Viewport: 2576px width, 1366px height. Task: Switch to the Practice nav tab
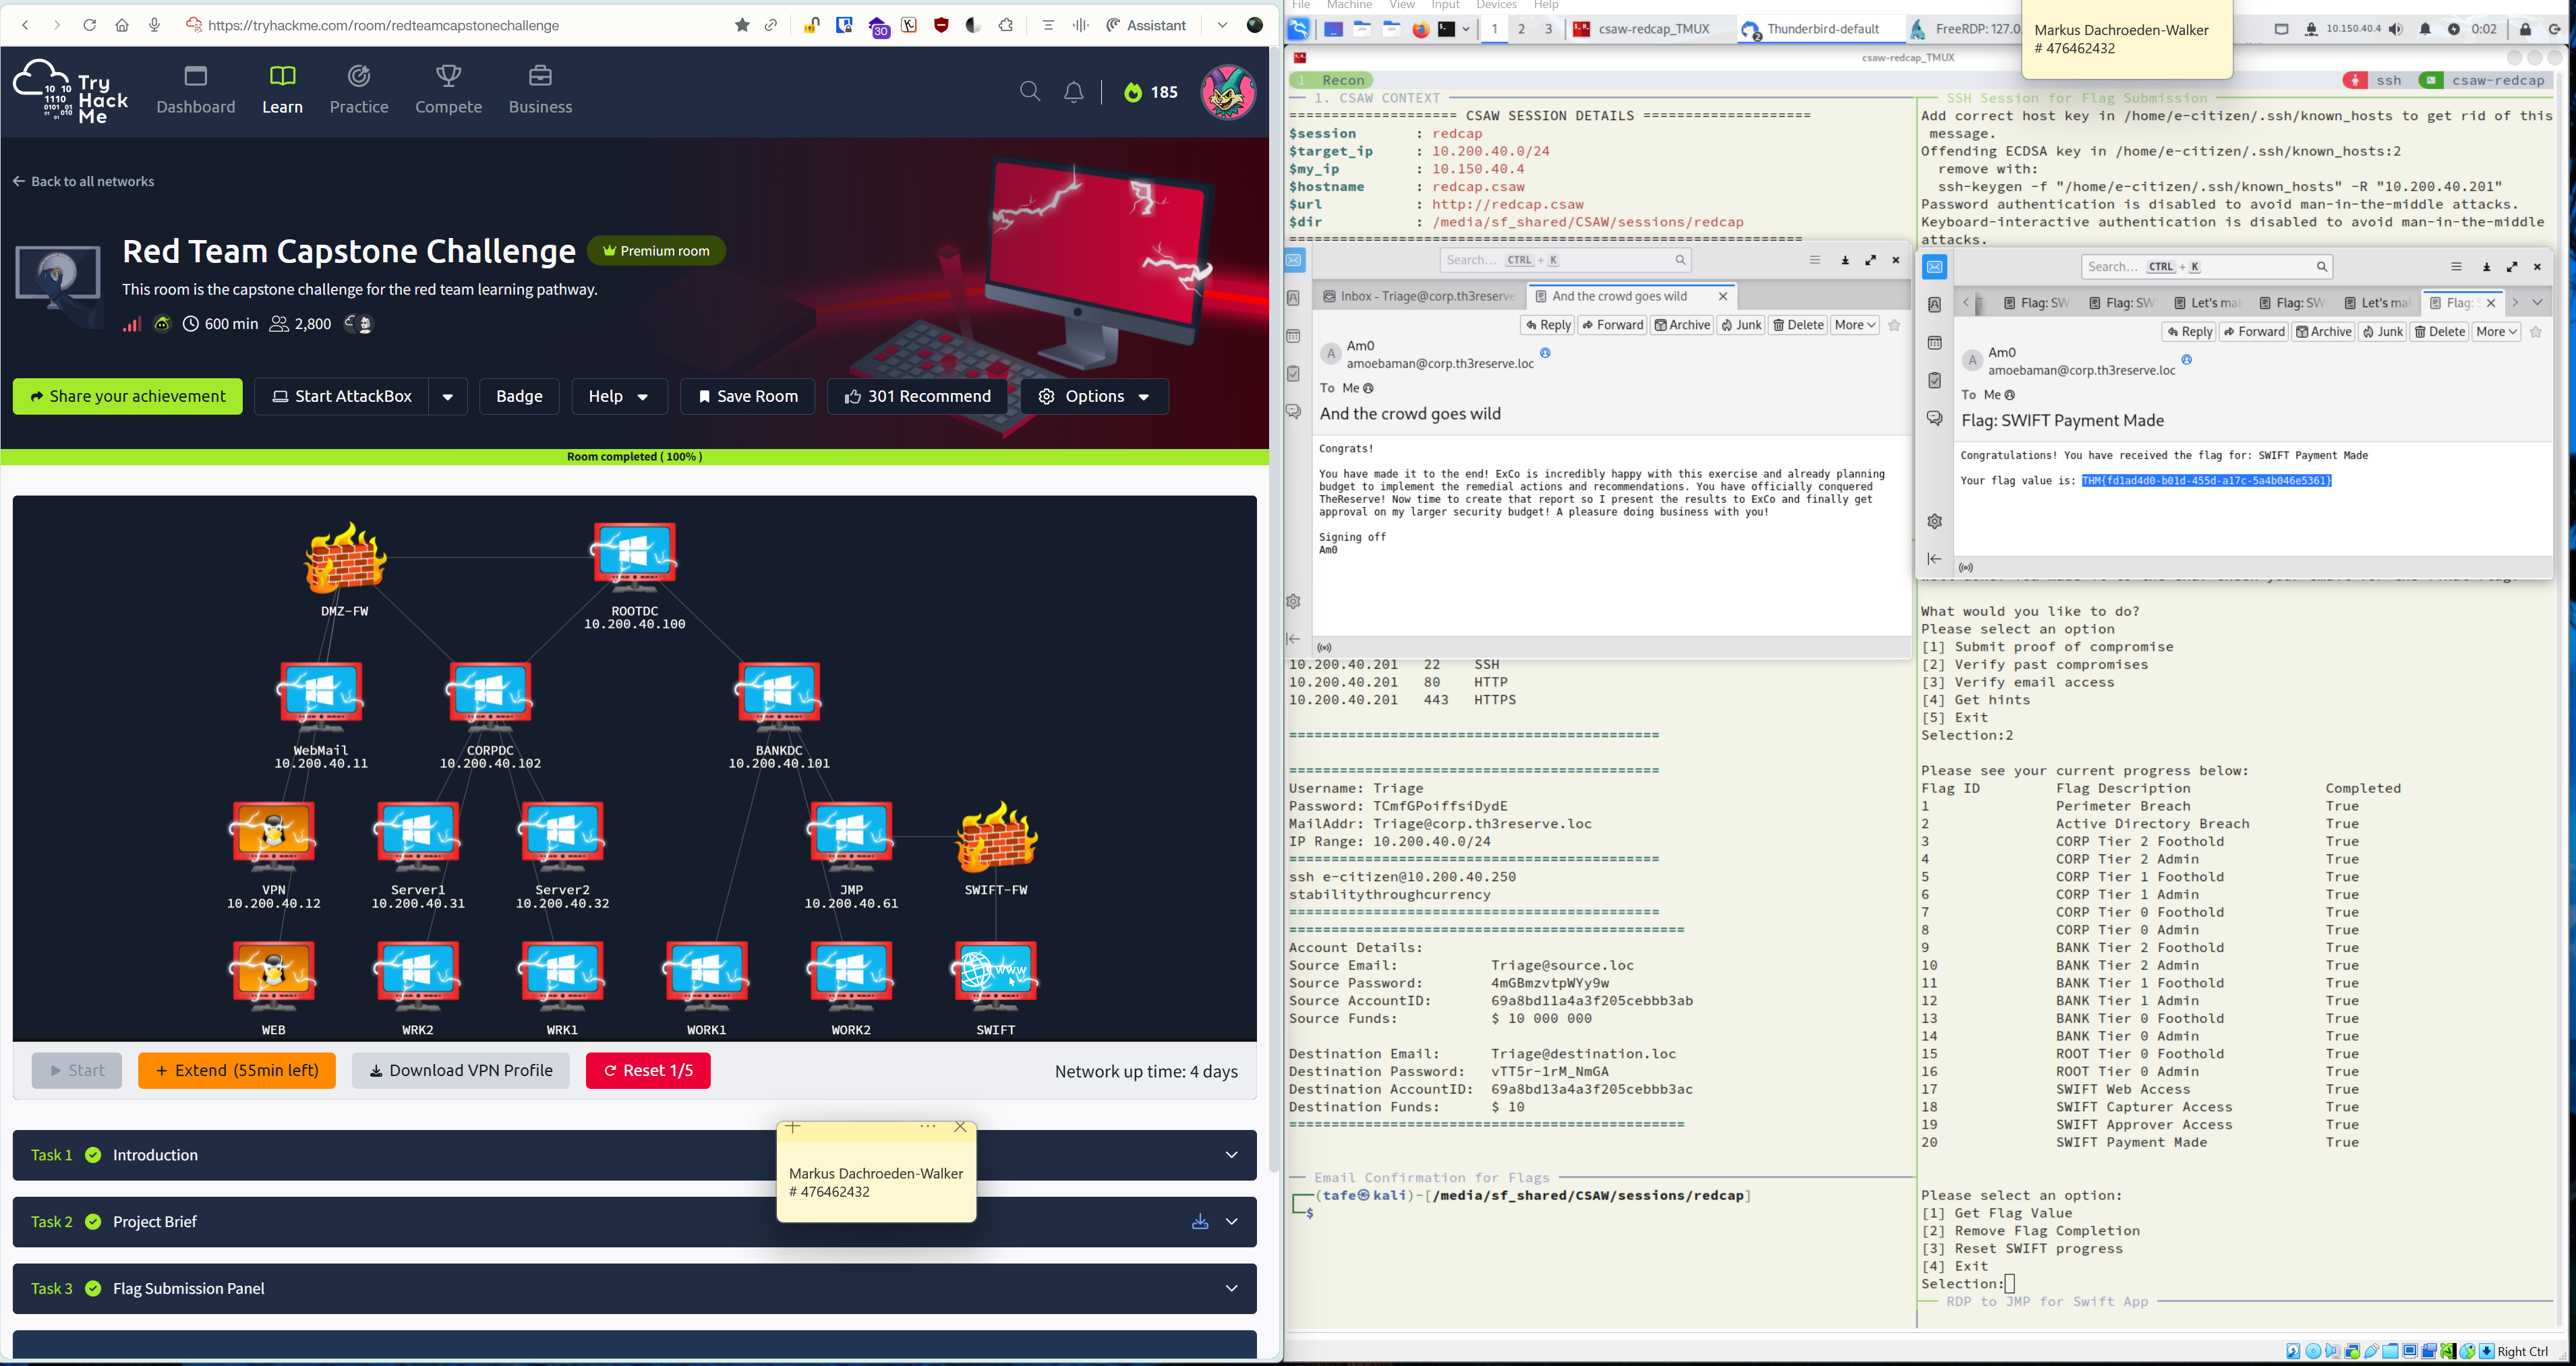click(359, 89)
